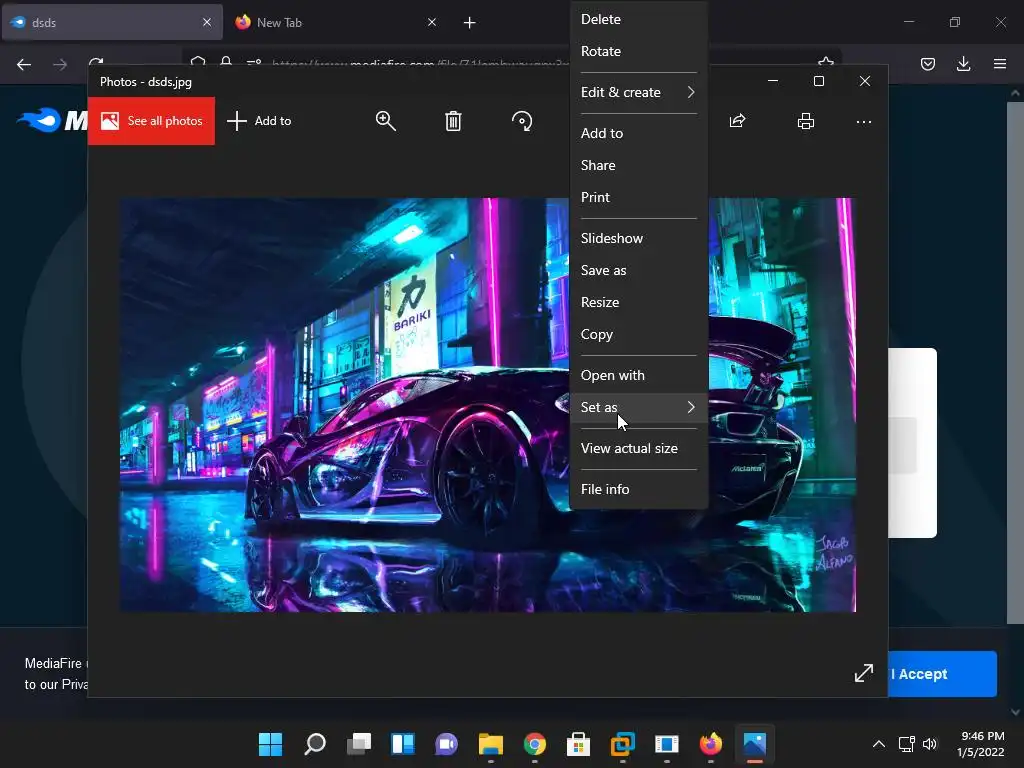1024x768 pixels.
Task: Click the Add to button in Photos toolbar
Action: tap(259, 121)
